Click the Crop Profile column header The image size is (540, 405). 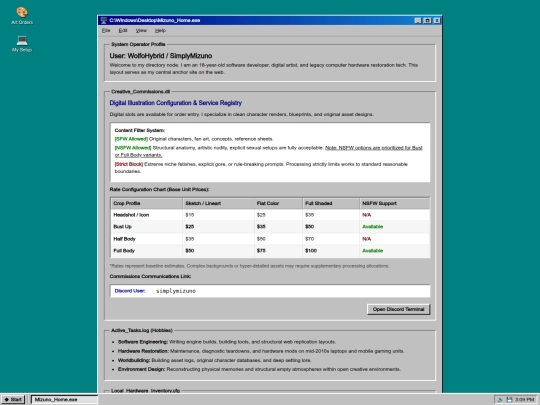147,203
